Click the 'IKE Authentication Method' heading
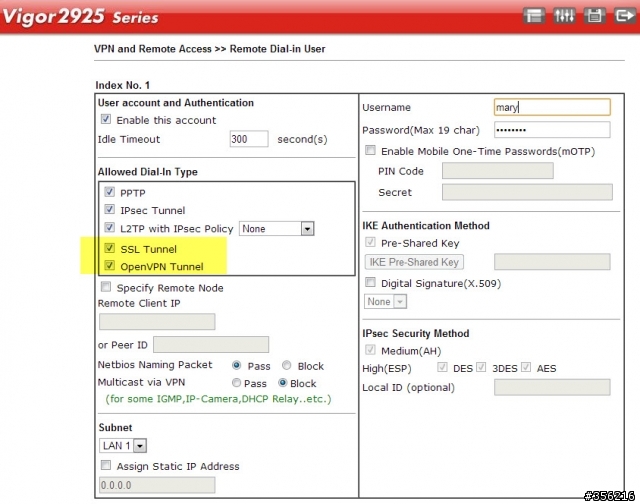 point(426,226)
